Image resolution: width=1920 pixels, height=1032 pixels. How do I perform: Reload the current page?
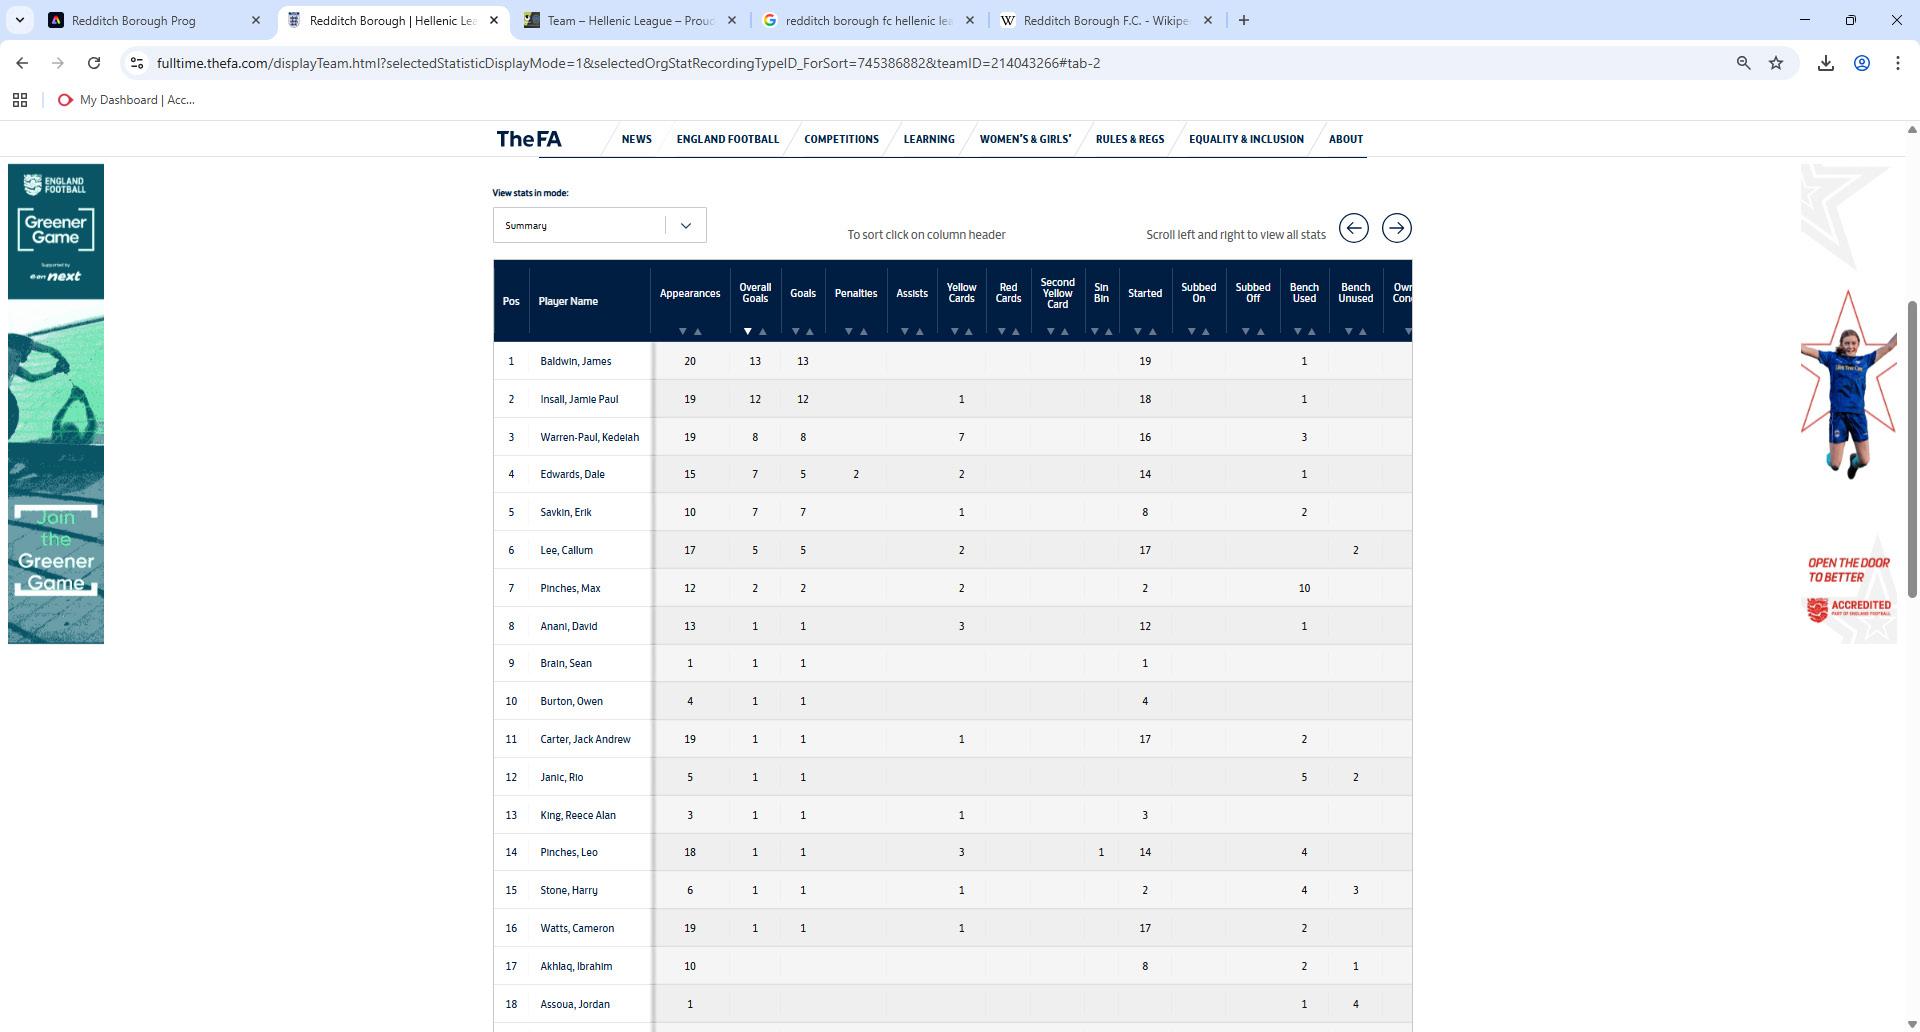pos(94,63)
